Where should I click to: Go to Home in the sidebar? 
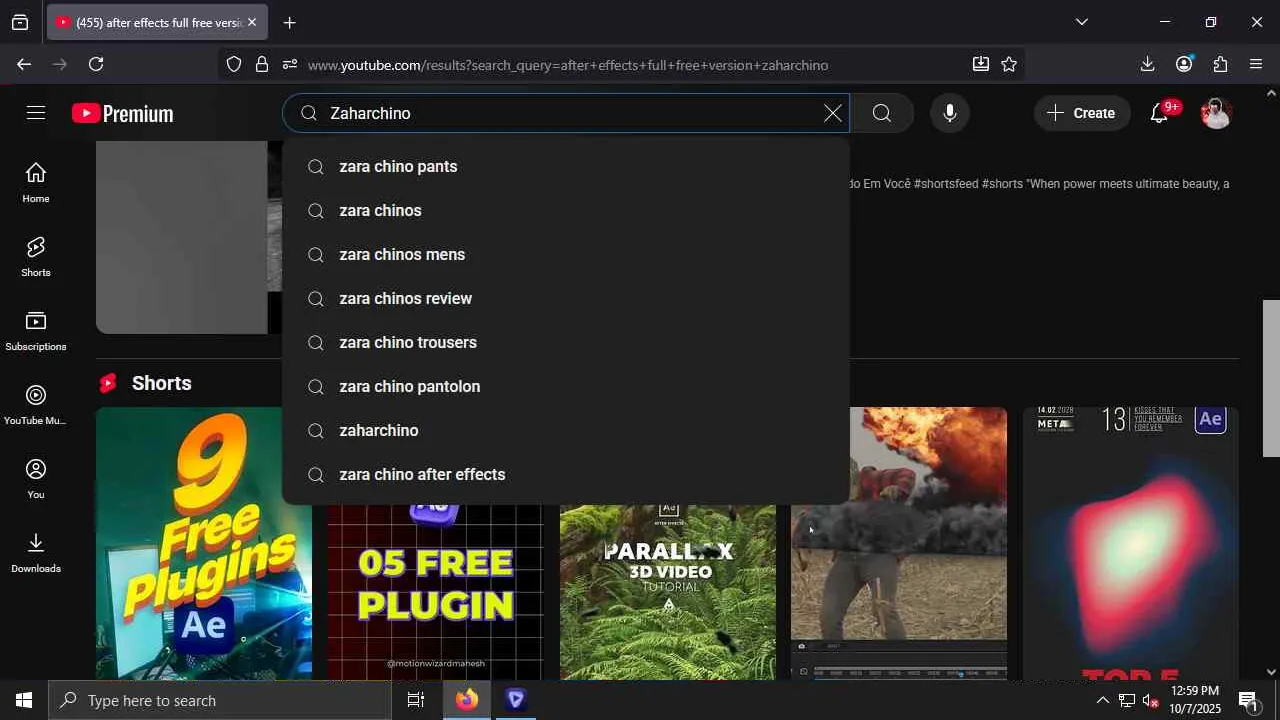(36, 182)
